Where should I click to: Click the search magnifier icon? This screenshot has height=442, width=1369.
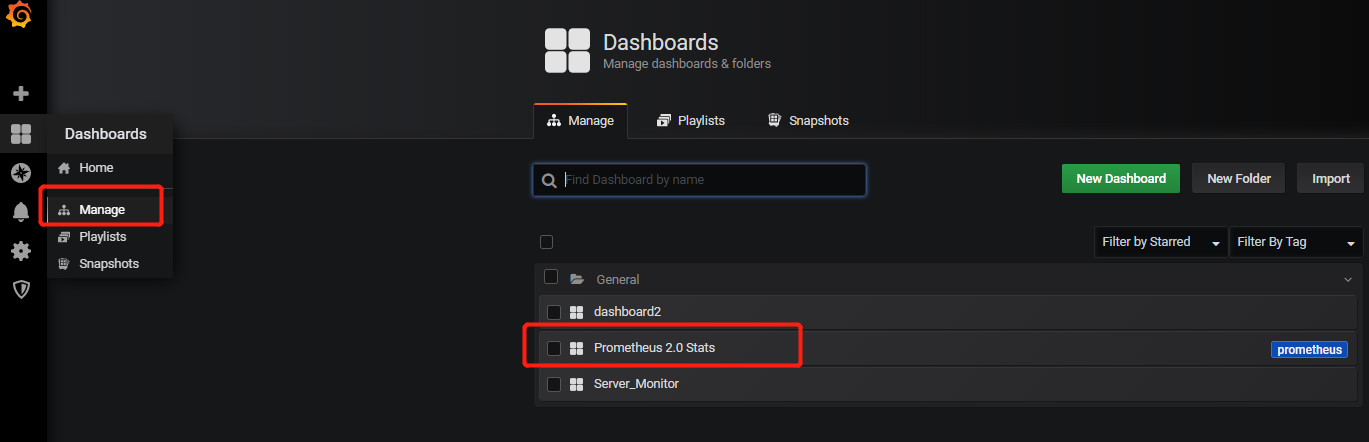click(x=548, y=181)
